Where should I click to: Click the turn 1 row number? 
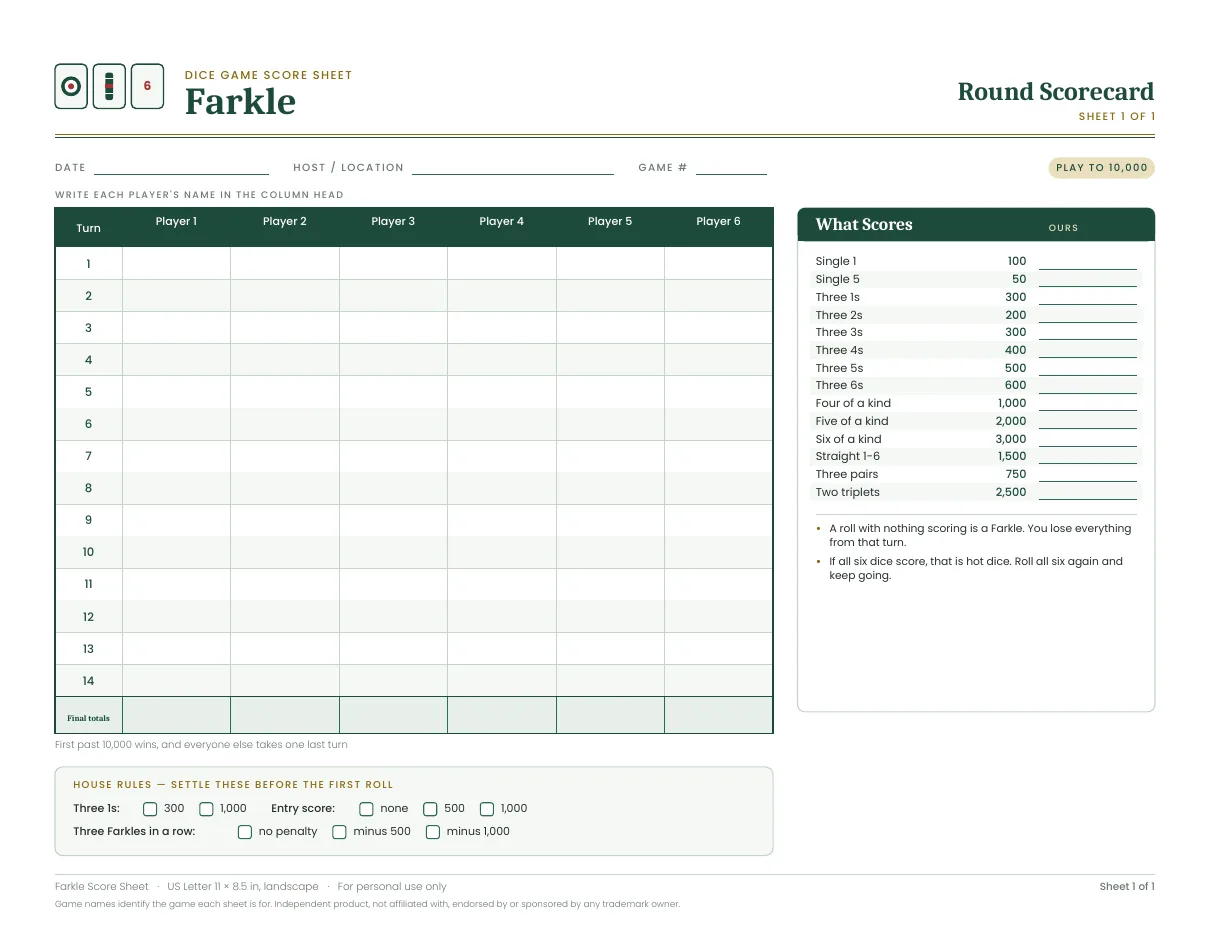(88, 264)
